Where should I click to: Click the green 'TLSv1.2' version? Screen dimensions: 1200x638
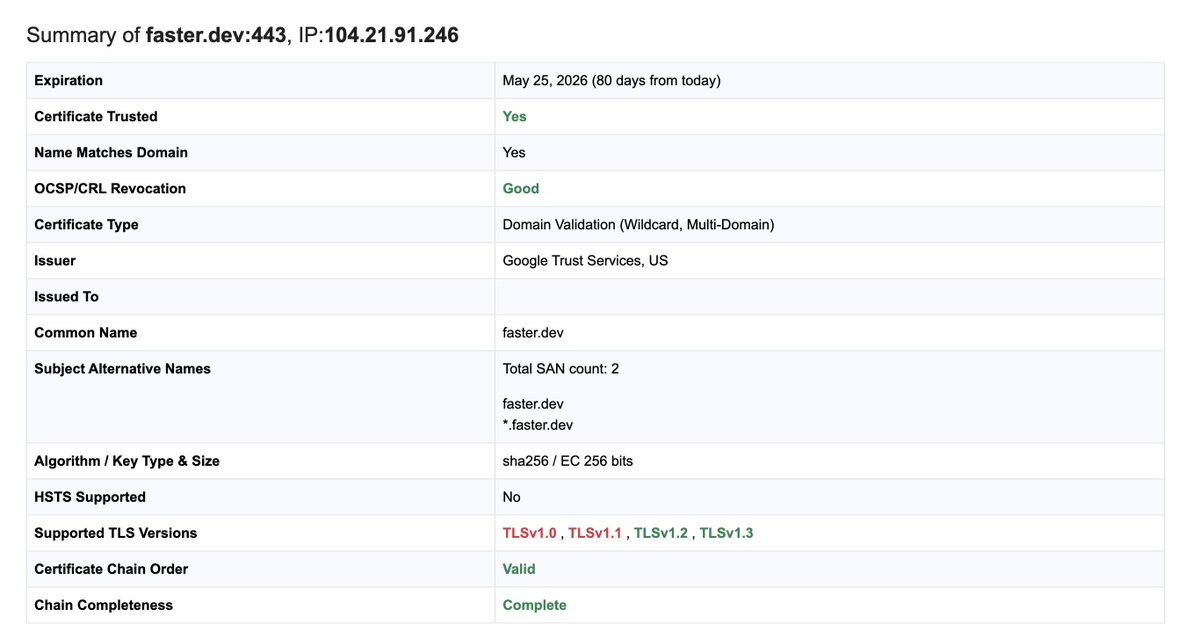[661, 533]
